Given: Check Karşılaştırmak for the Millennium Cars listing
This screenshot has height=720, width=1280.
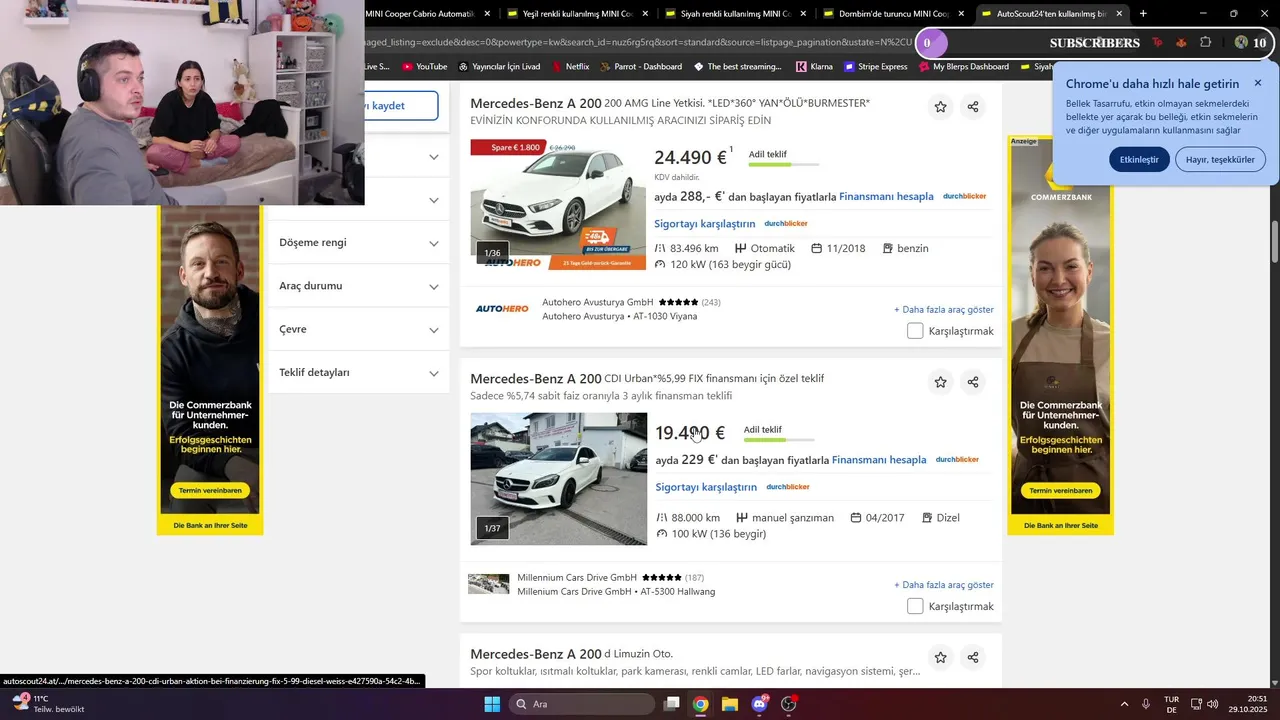Looking at the screenshot, I should [915, 606].
